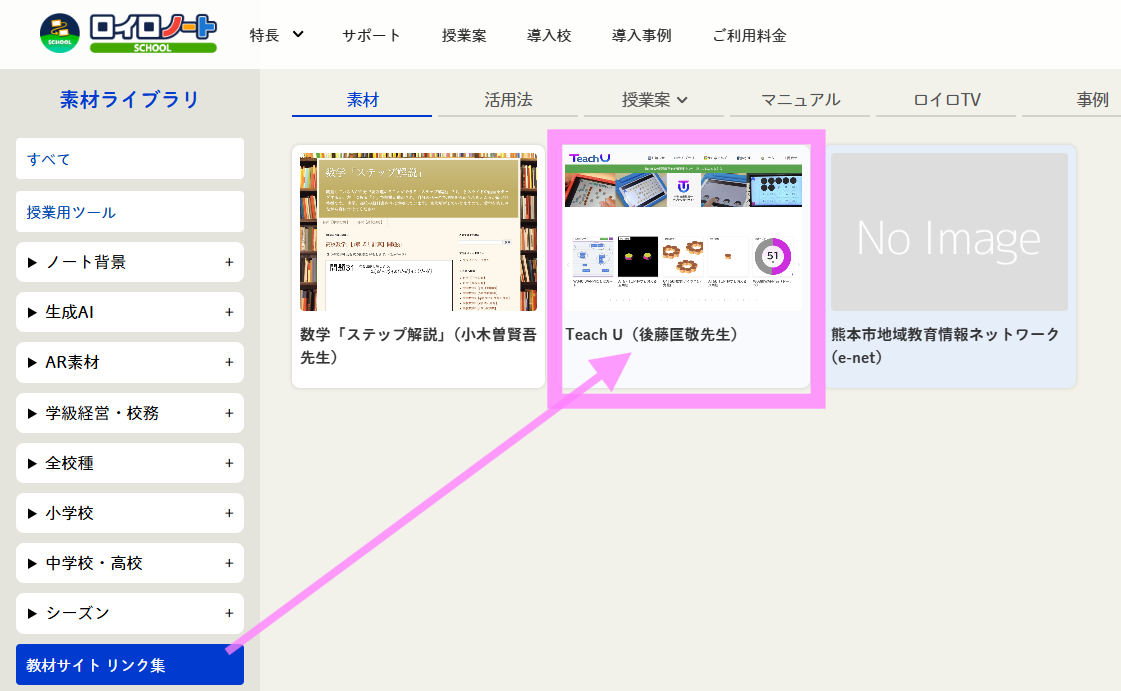Click the plus icon beside シーズン

point(229,613)
